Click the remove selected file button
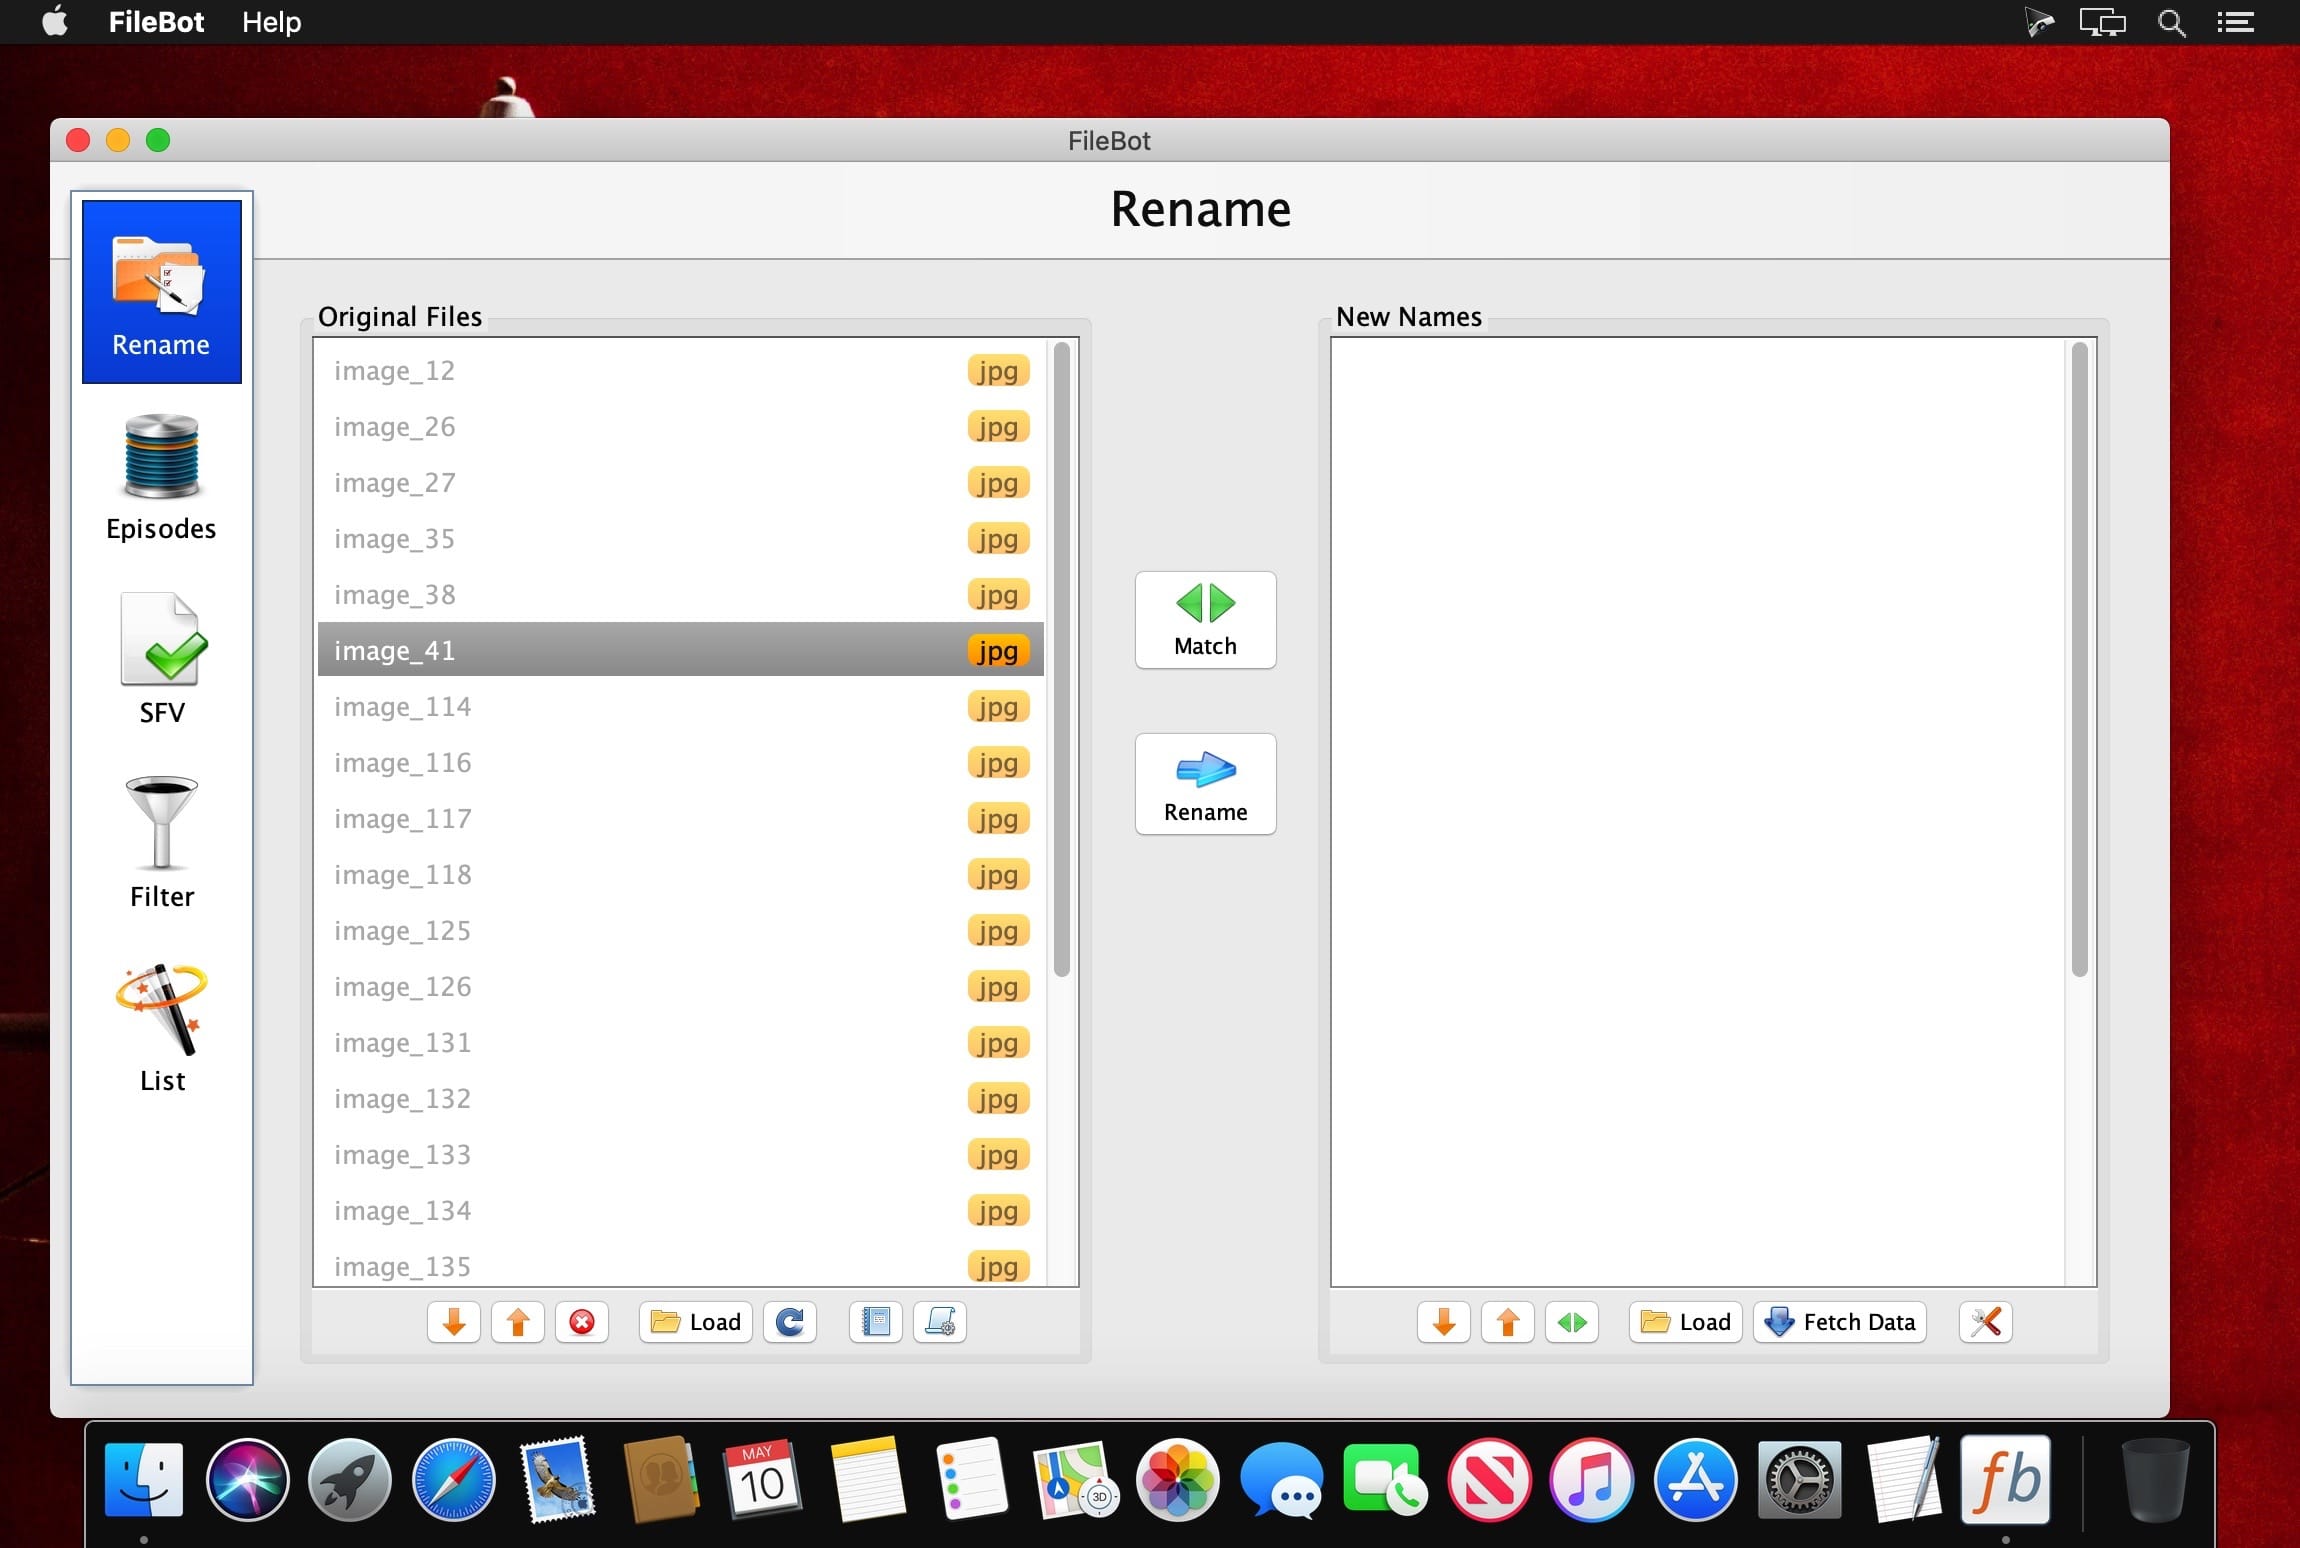Viewport: 2300px width, 1548px height. [582, 1323]
